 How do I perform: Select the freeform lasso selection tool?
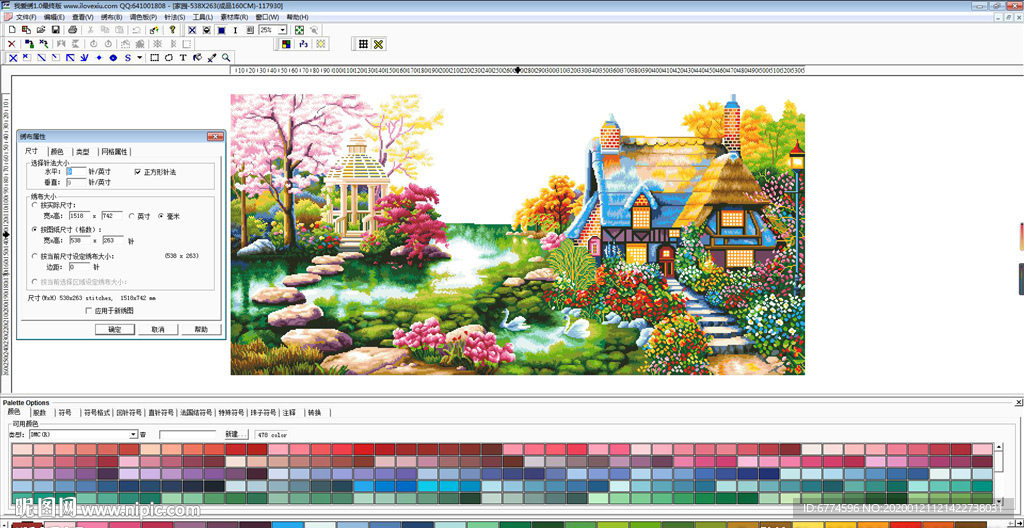[x=169, y=58]
